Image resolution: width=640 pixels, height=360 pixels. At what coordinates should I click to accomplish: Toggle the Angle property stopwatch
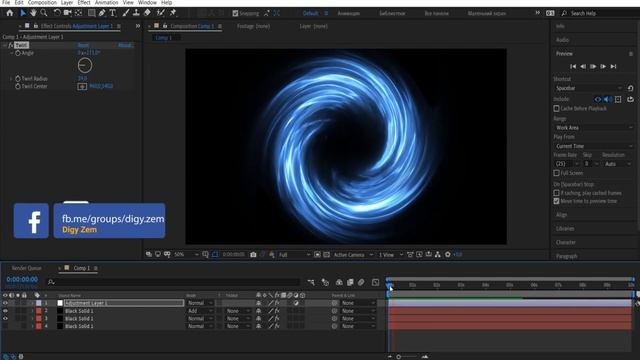[x=18, y=53]
